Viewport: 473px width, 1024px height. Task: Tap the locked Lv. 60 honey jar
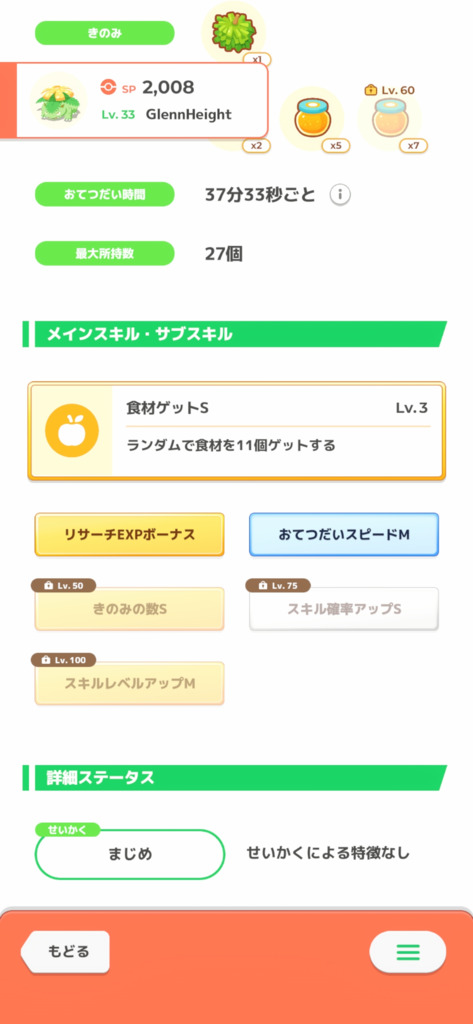pyautogui.click(x=390, y=118)
